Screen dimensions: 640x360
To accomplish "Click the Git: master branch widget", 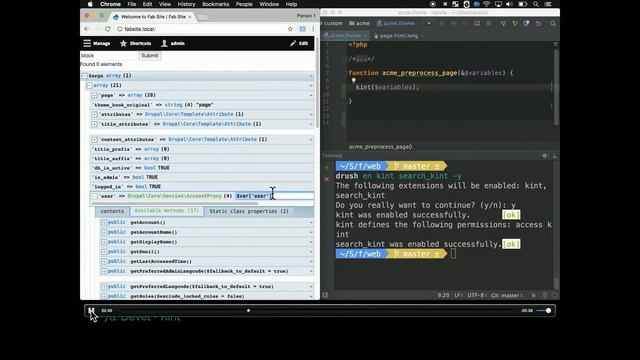I will [x=507, y=295].
